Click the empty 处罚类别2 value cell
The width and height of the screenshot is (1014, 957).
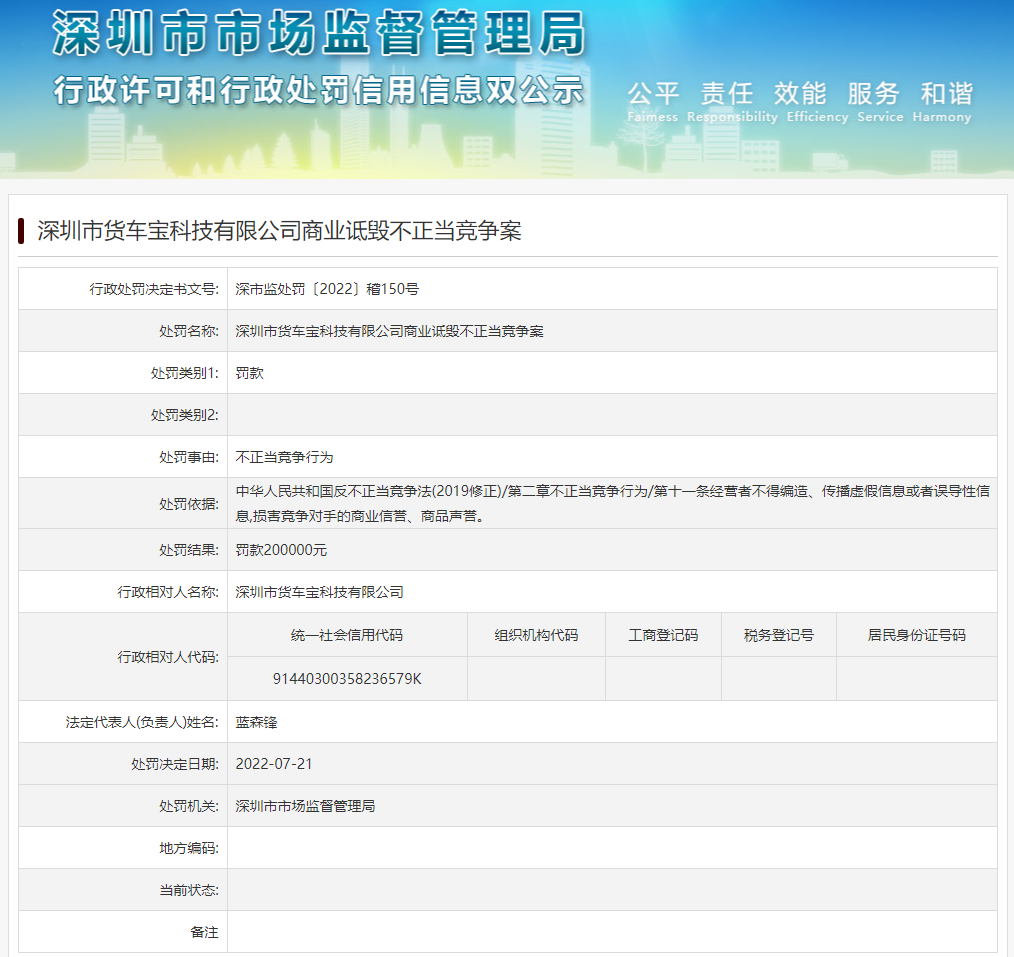tap(612, 415)
